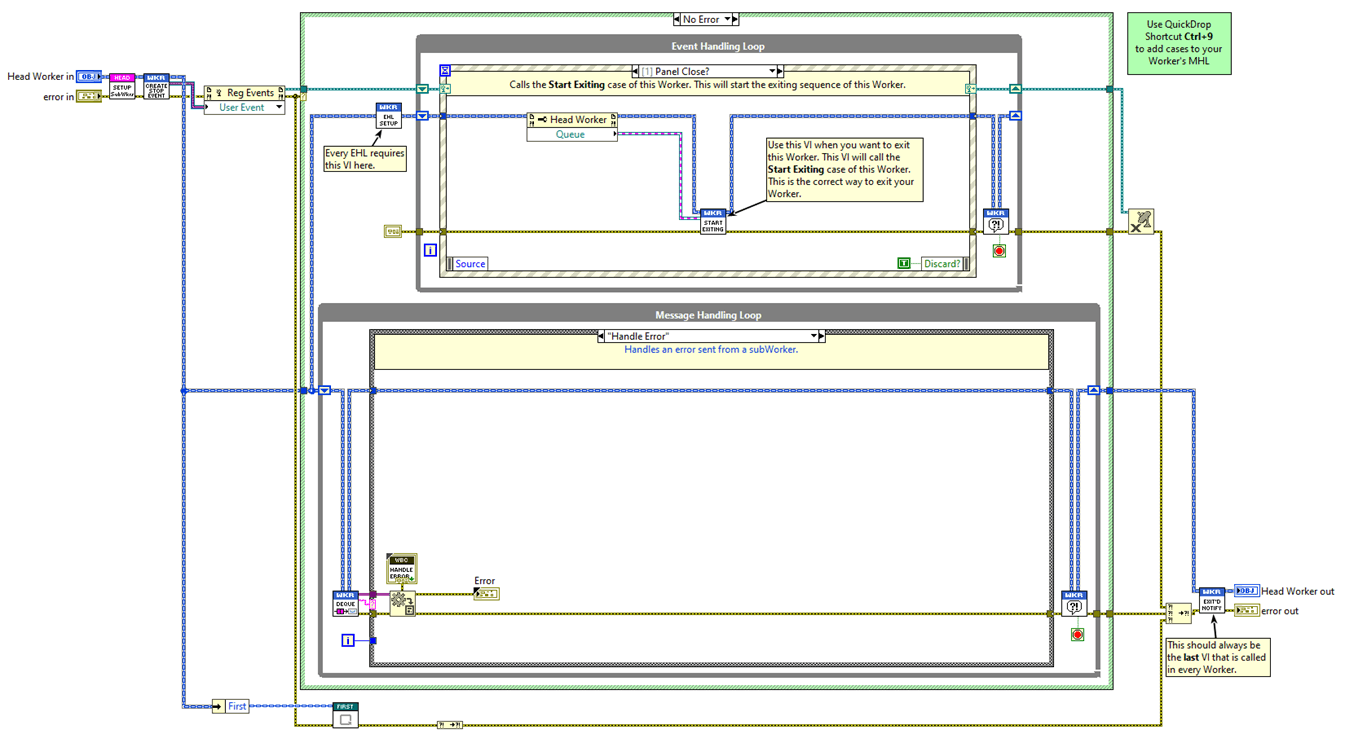Select the right shift register of Message Handling Loop

click(x=1094, y=391)
